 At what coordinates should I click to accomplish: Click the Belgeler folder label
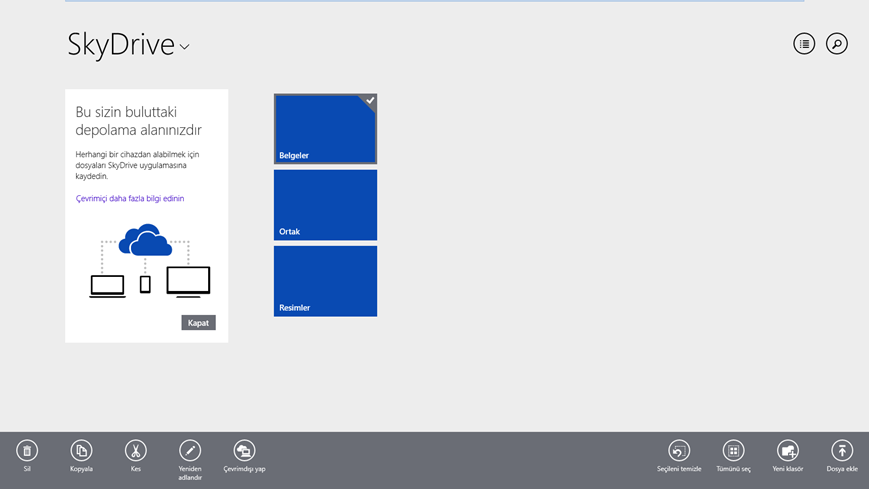coord(294,156)
